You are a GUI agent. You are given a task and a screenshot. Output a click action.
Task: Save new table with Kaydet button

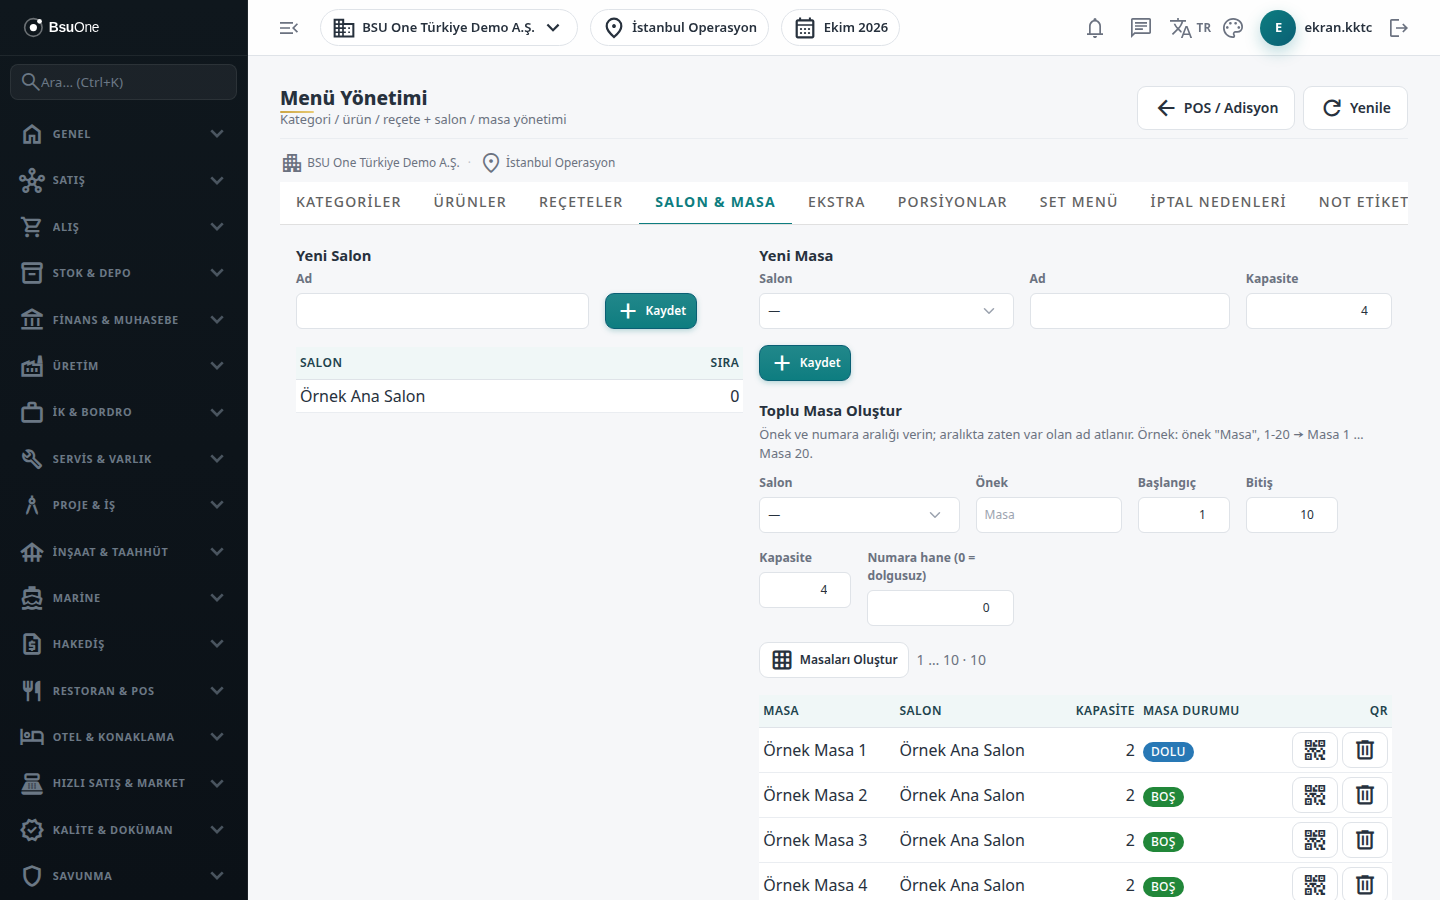click(x=805, y=363)
